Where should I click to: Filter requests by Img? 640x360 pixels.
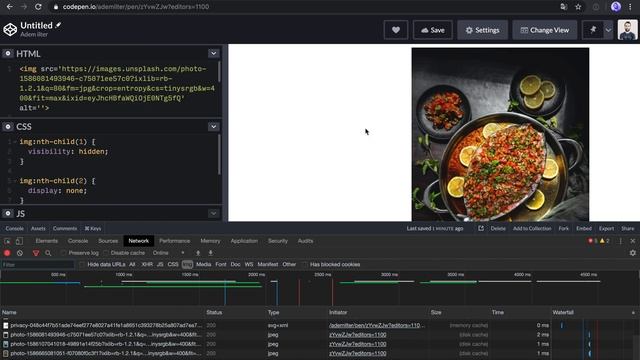(187, 264)
